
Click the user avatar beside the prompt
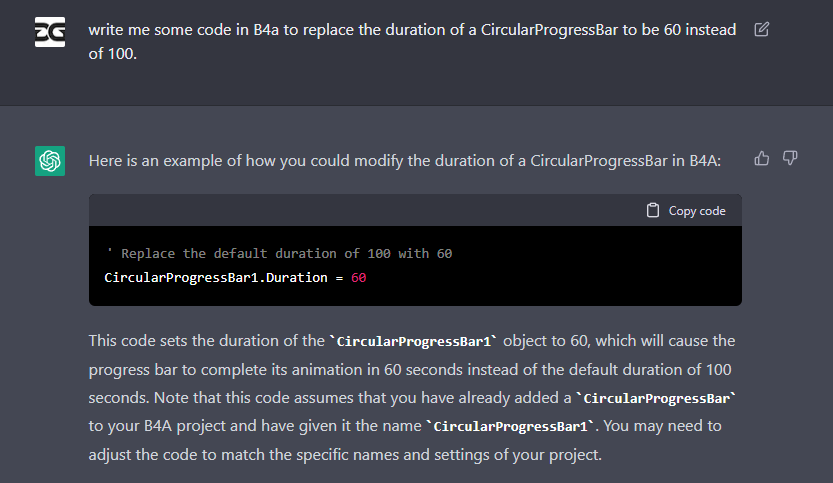[50, 33]
